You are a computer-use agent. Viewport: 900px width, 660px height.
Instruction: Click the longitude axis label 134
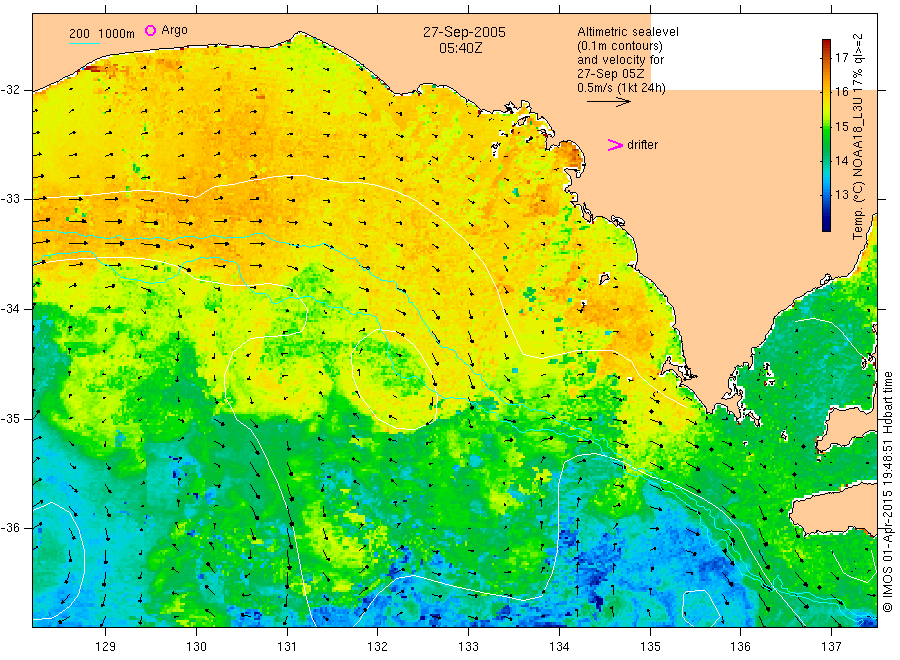pyautogui.click(x=559, y=647)
